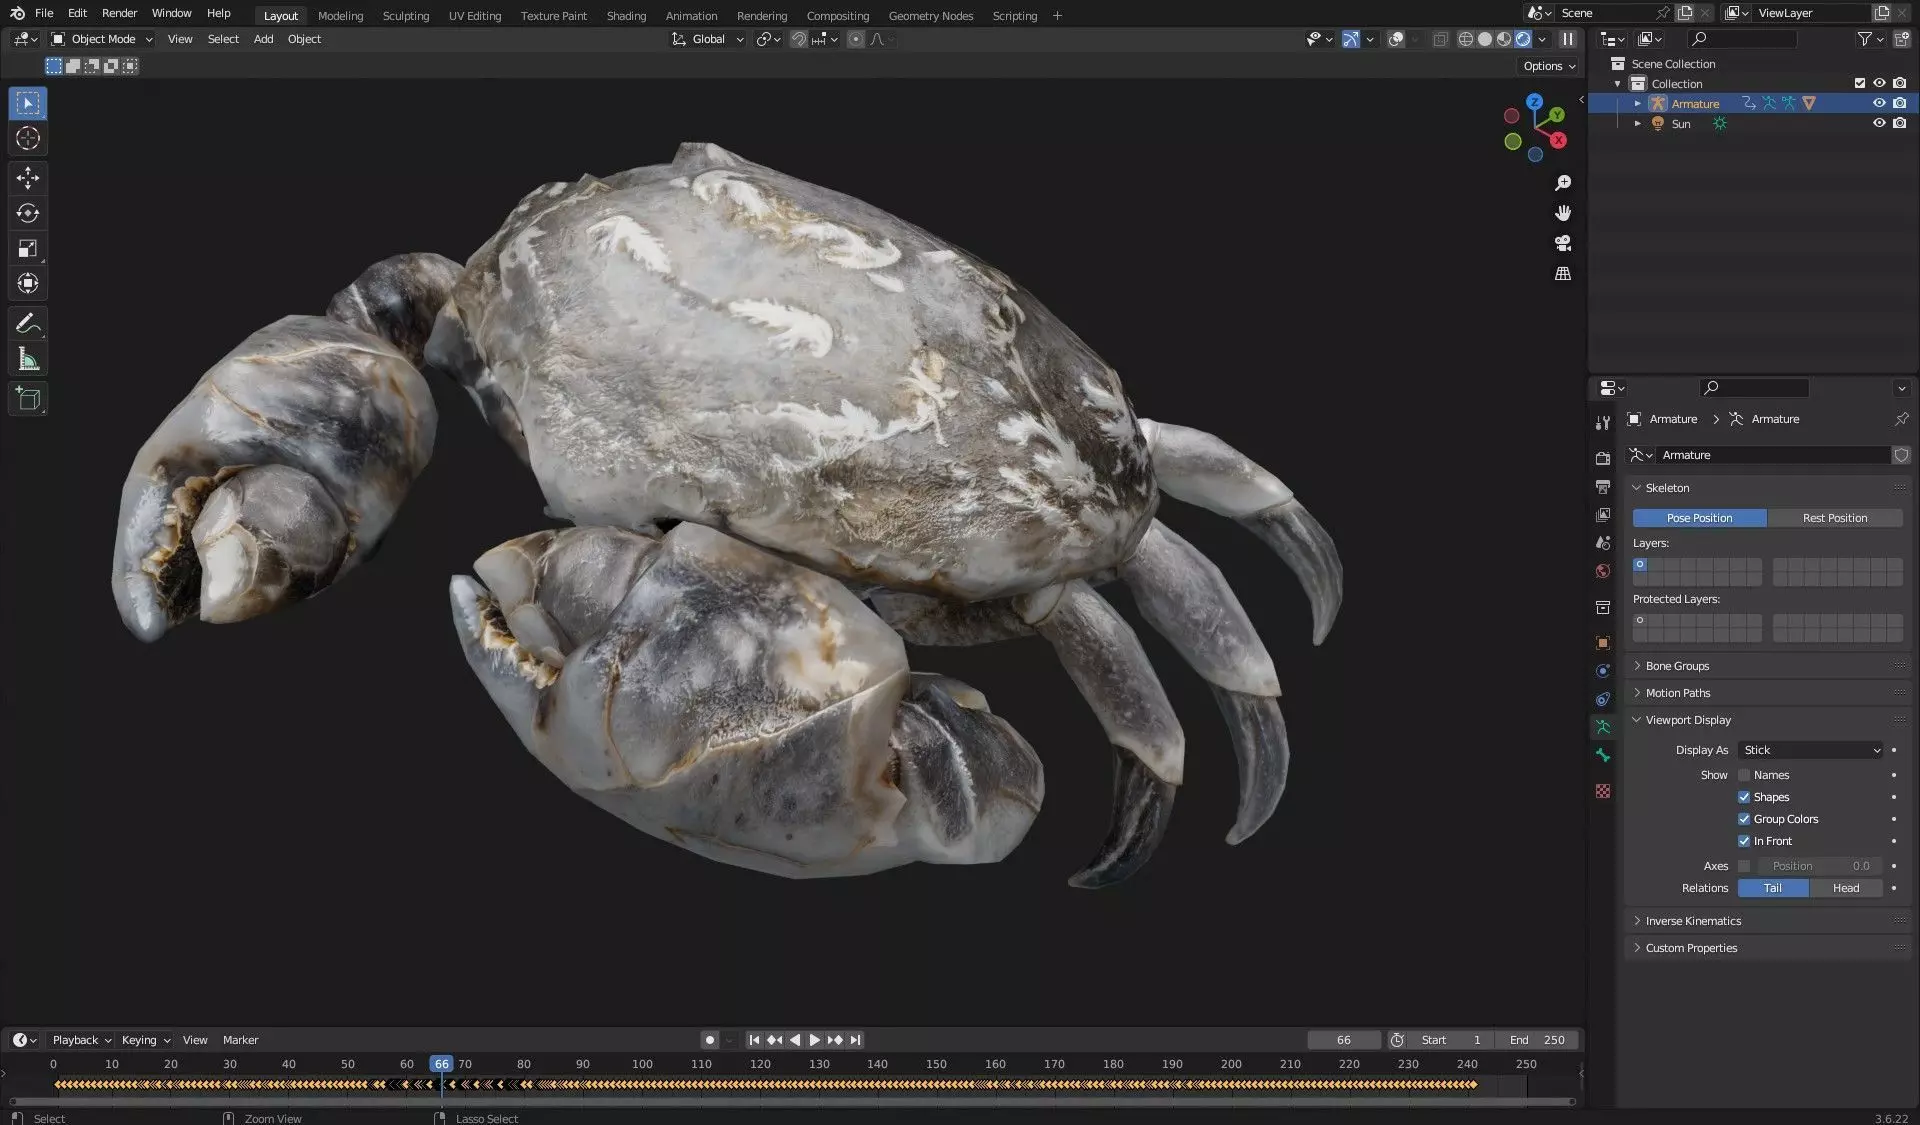This screenshot has width=1920, height=1125.
Task: Choose the Annotate tool
Action: [28, 323]
